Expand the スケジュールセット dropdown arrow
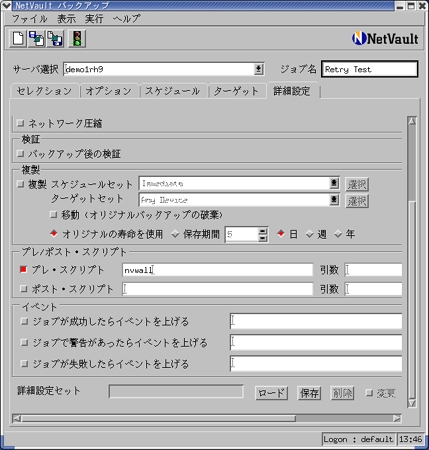This screenshot has width=429, height=450. (x=334, y=183)
